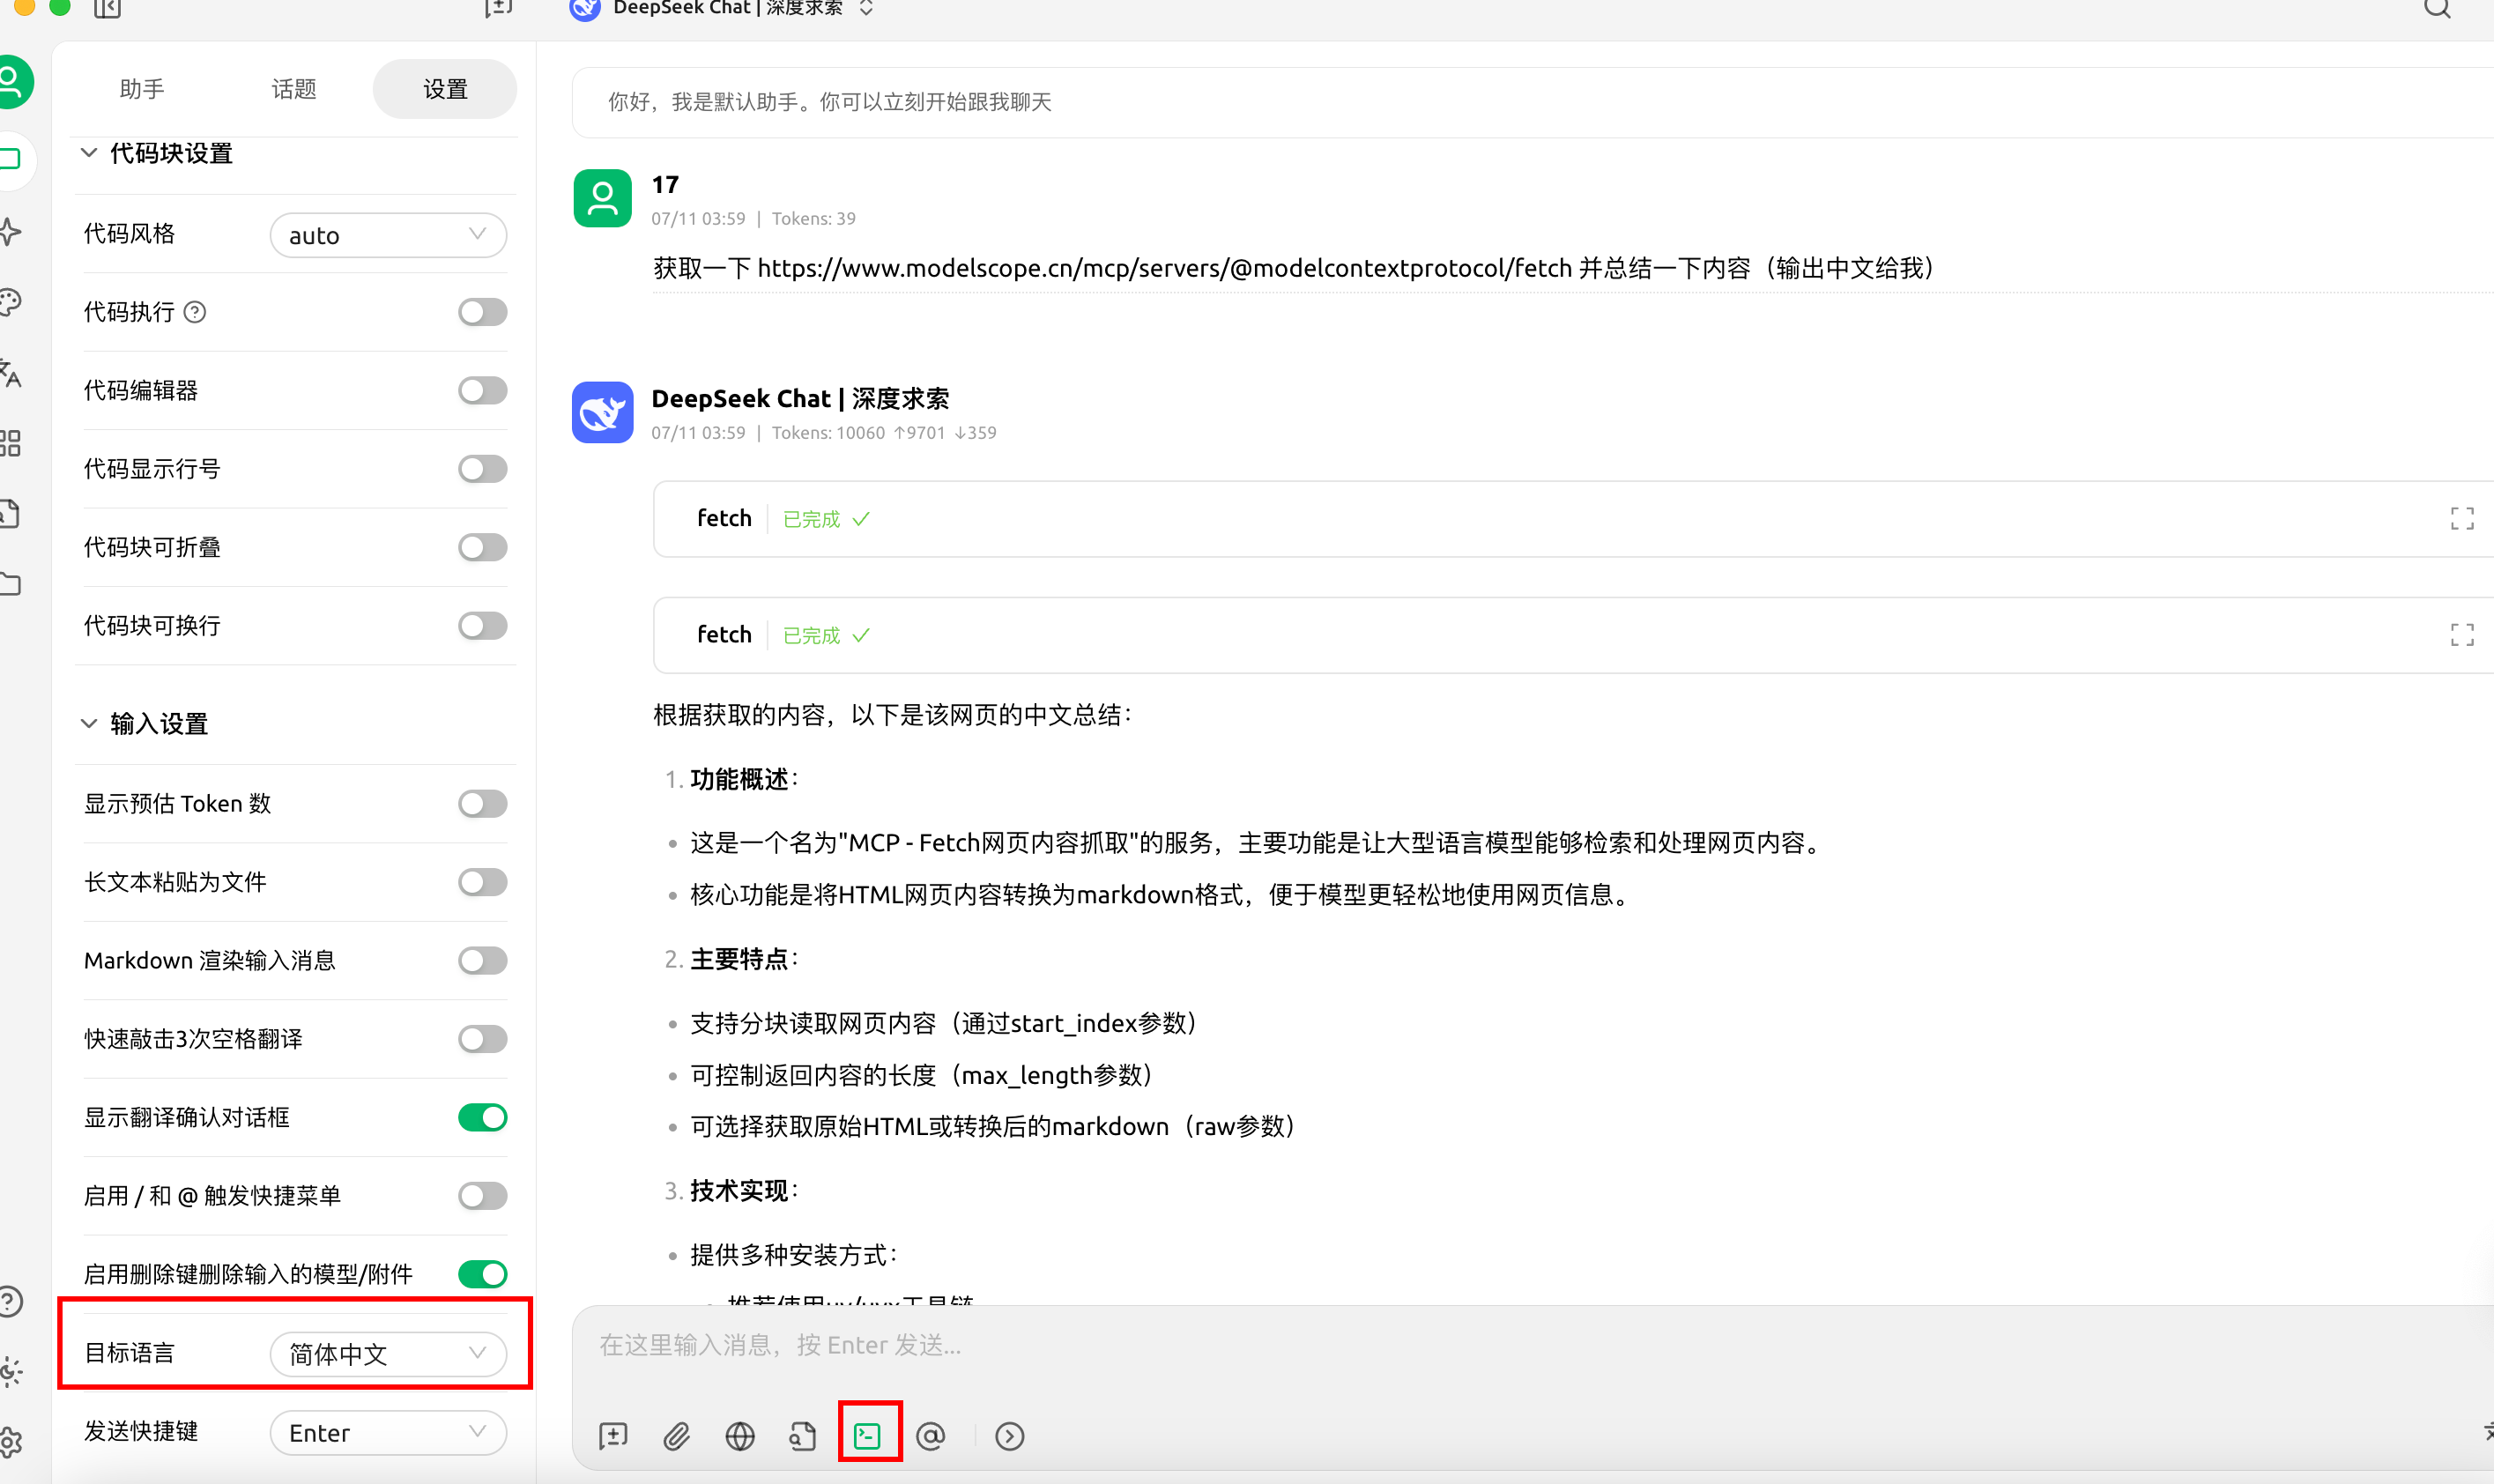Click the new topic icon in title bar
The height and width of the screenshot is (1484, 2494).
(x=498, y=9)
